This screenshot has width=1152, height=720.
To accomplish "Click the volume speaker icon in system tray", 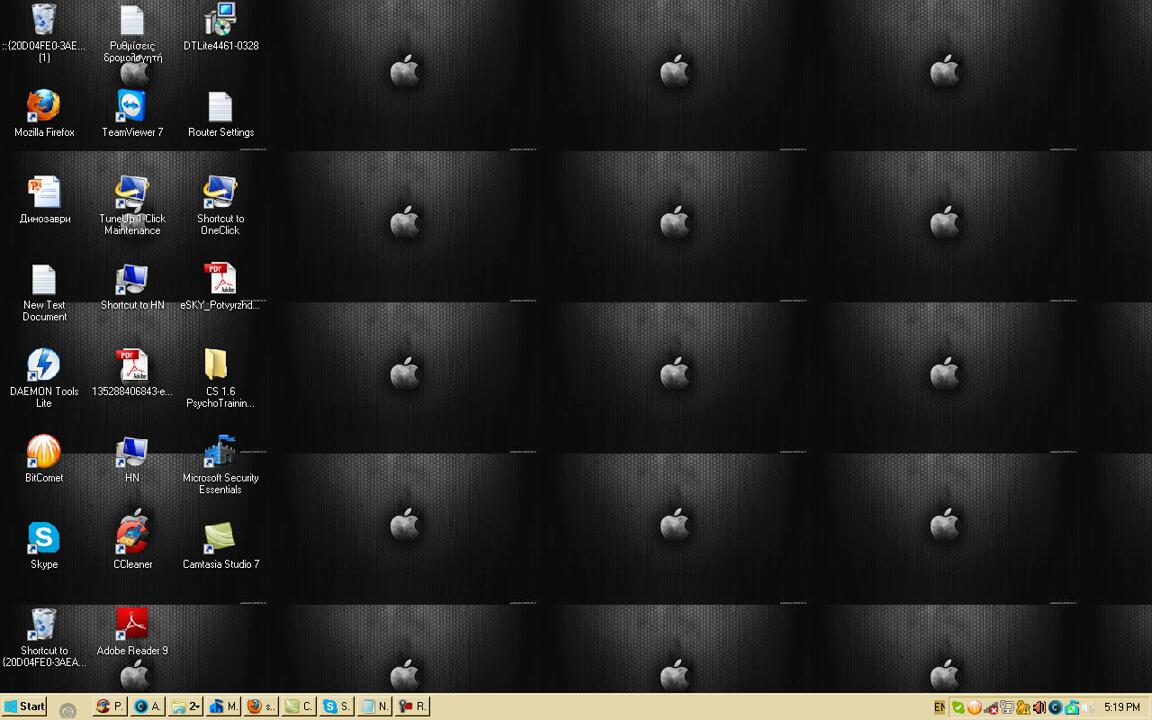I will (1039, 707).
